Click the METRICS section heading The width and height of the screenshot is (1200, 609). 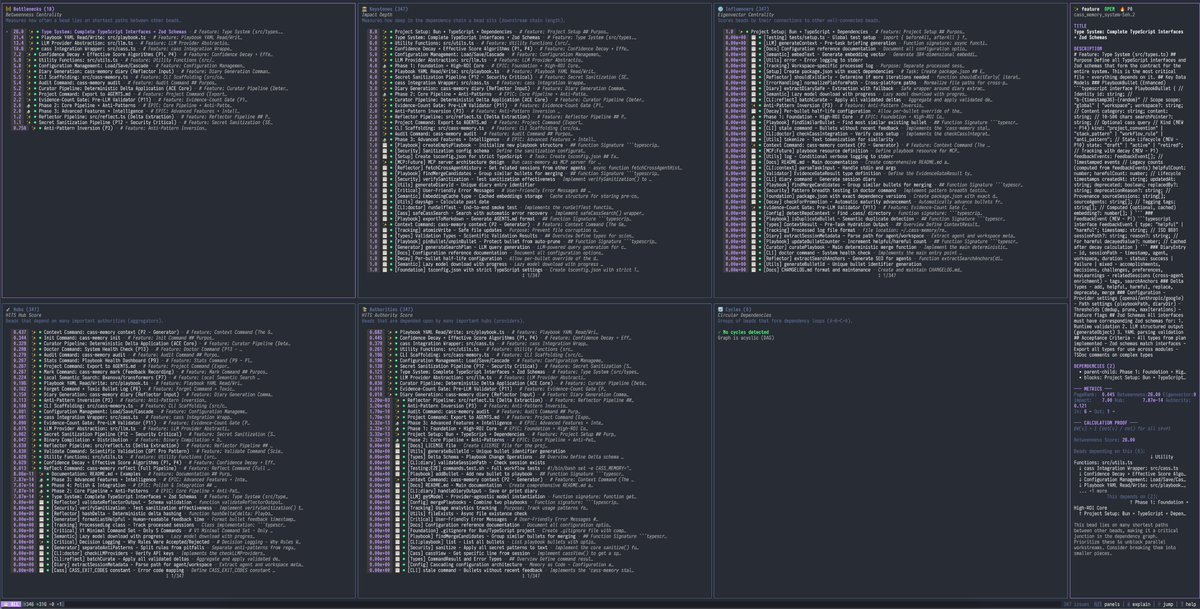click(1093, 389)
